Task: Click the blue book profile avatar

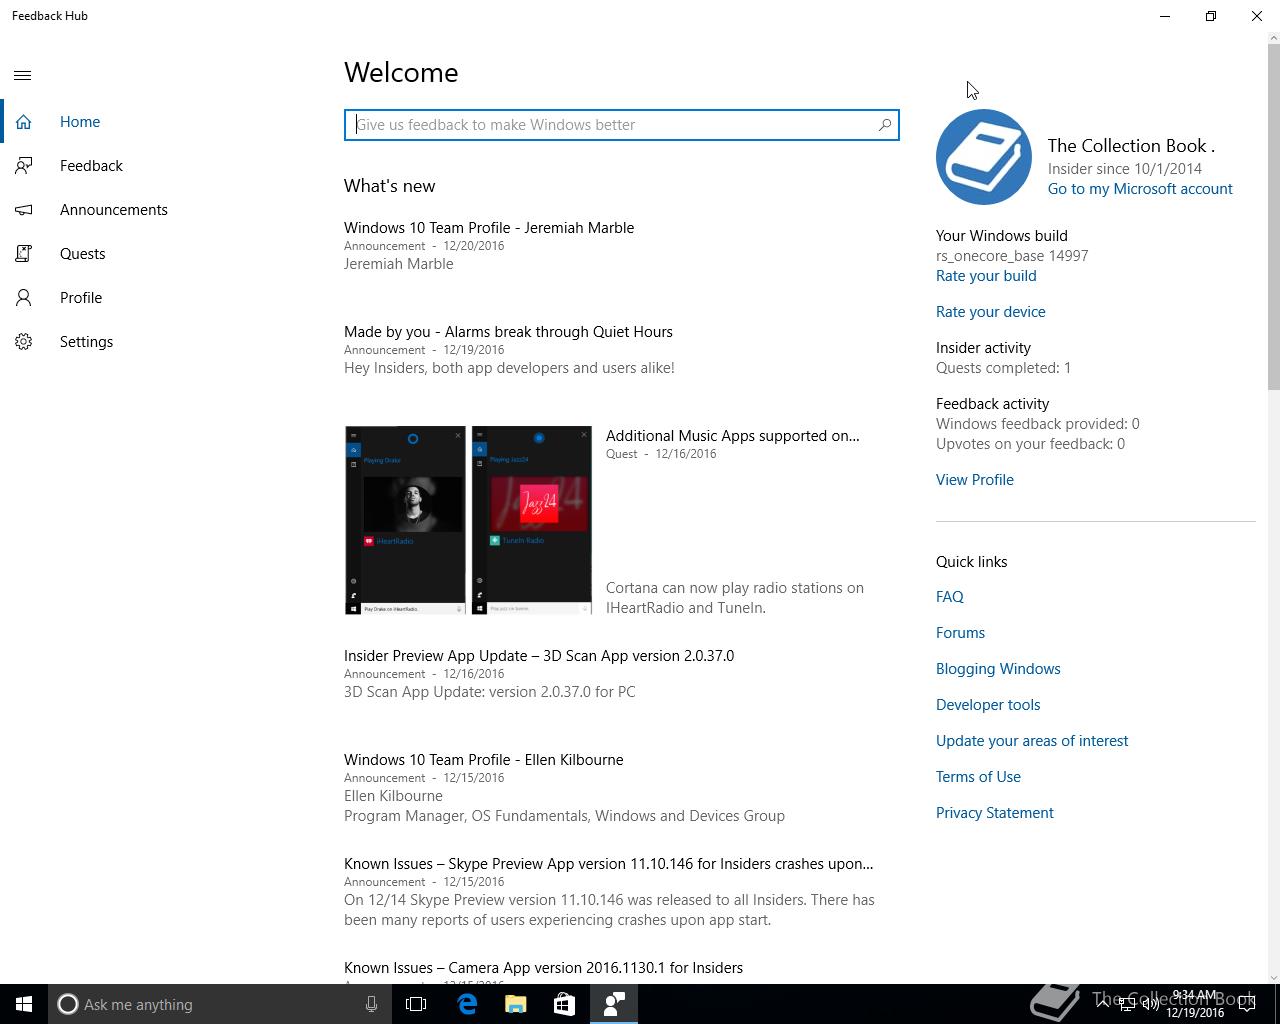Action: 984,157
